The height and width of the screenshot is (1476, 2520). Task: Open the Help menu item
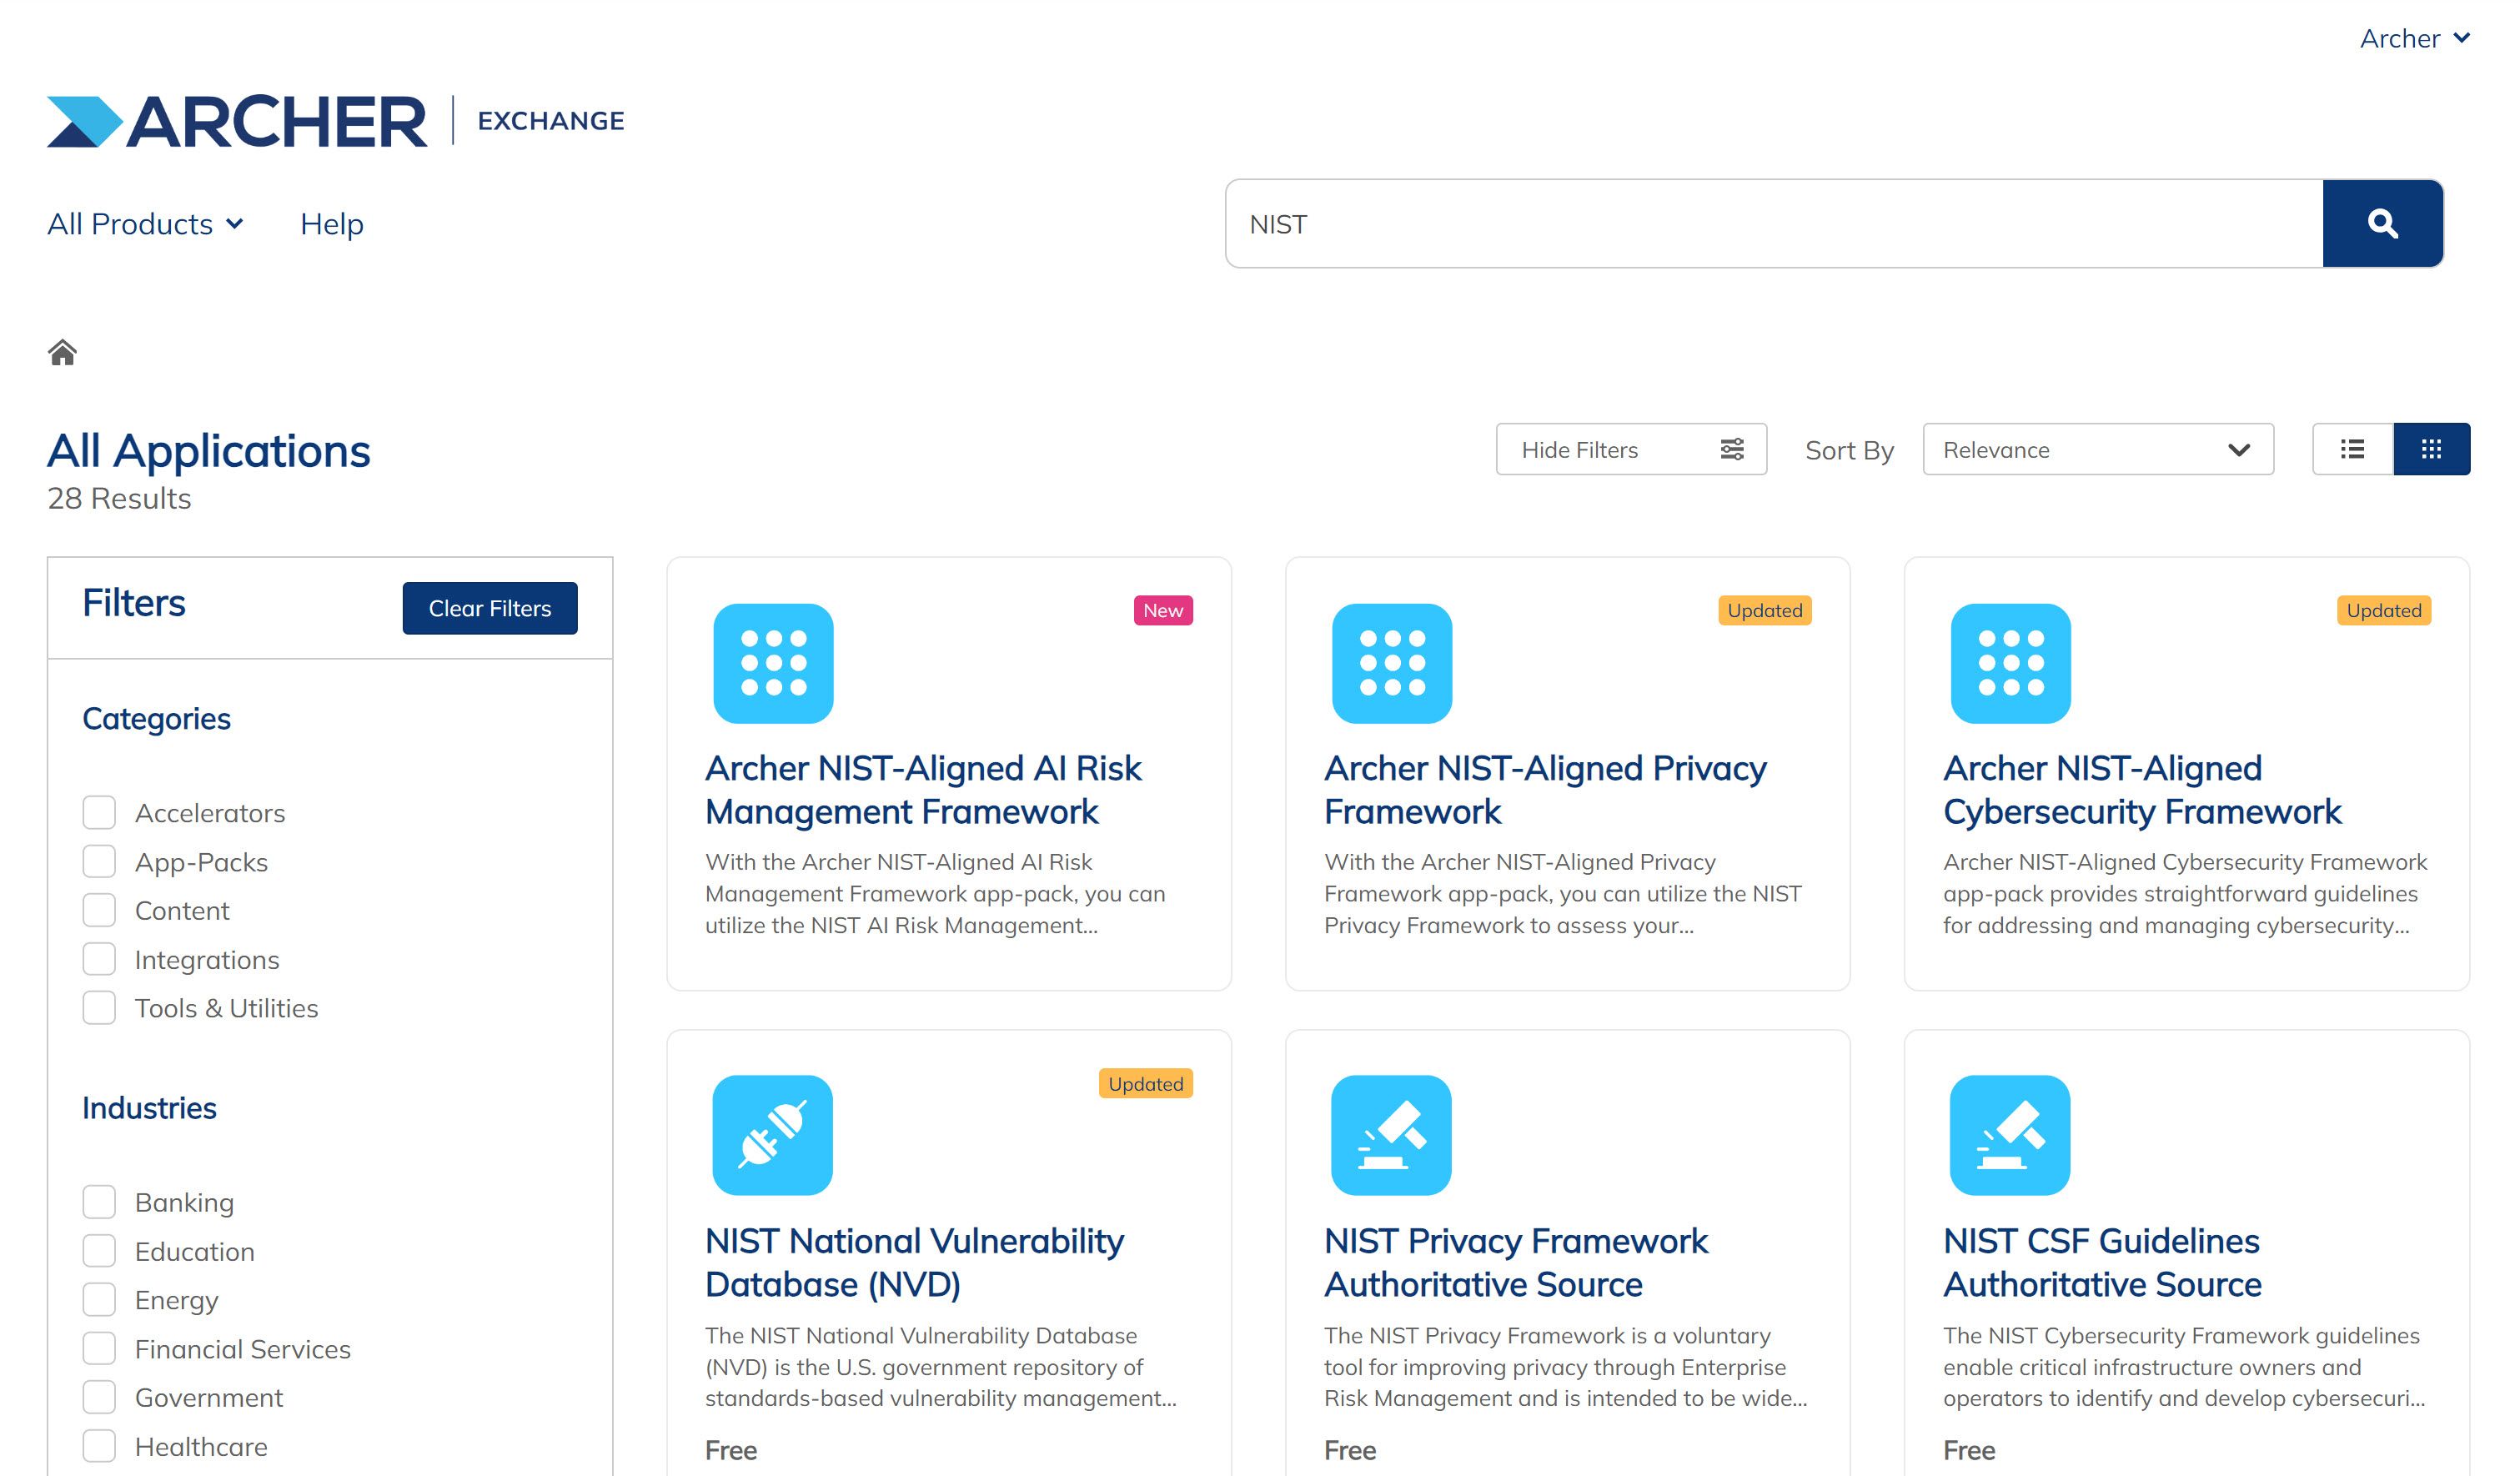pos(331,223)
